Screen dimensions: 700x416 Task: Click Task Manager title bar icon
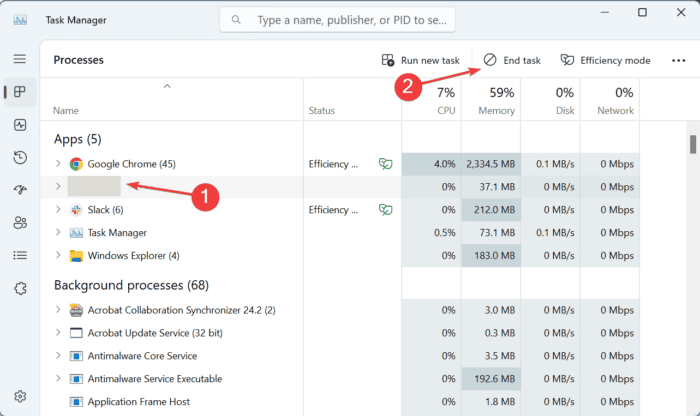[x=20, y=20]
